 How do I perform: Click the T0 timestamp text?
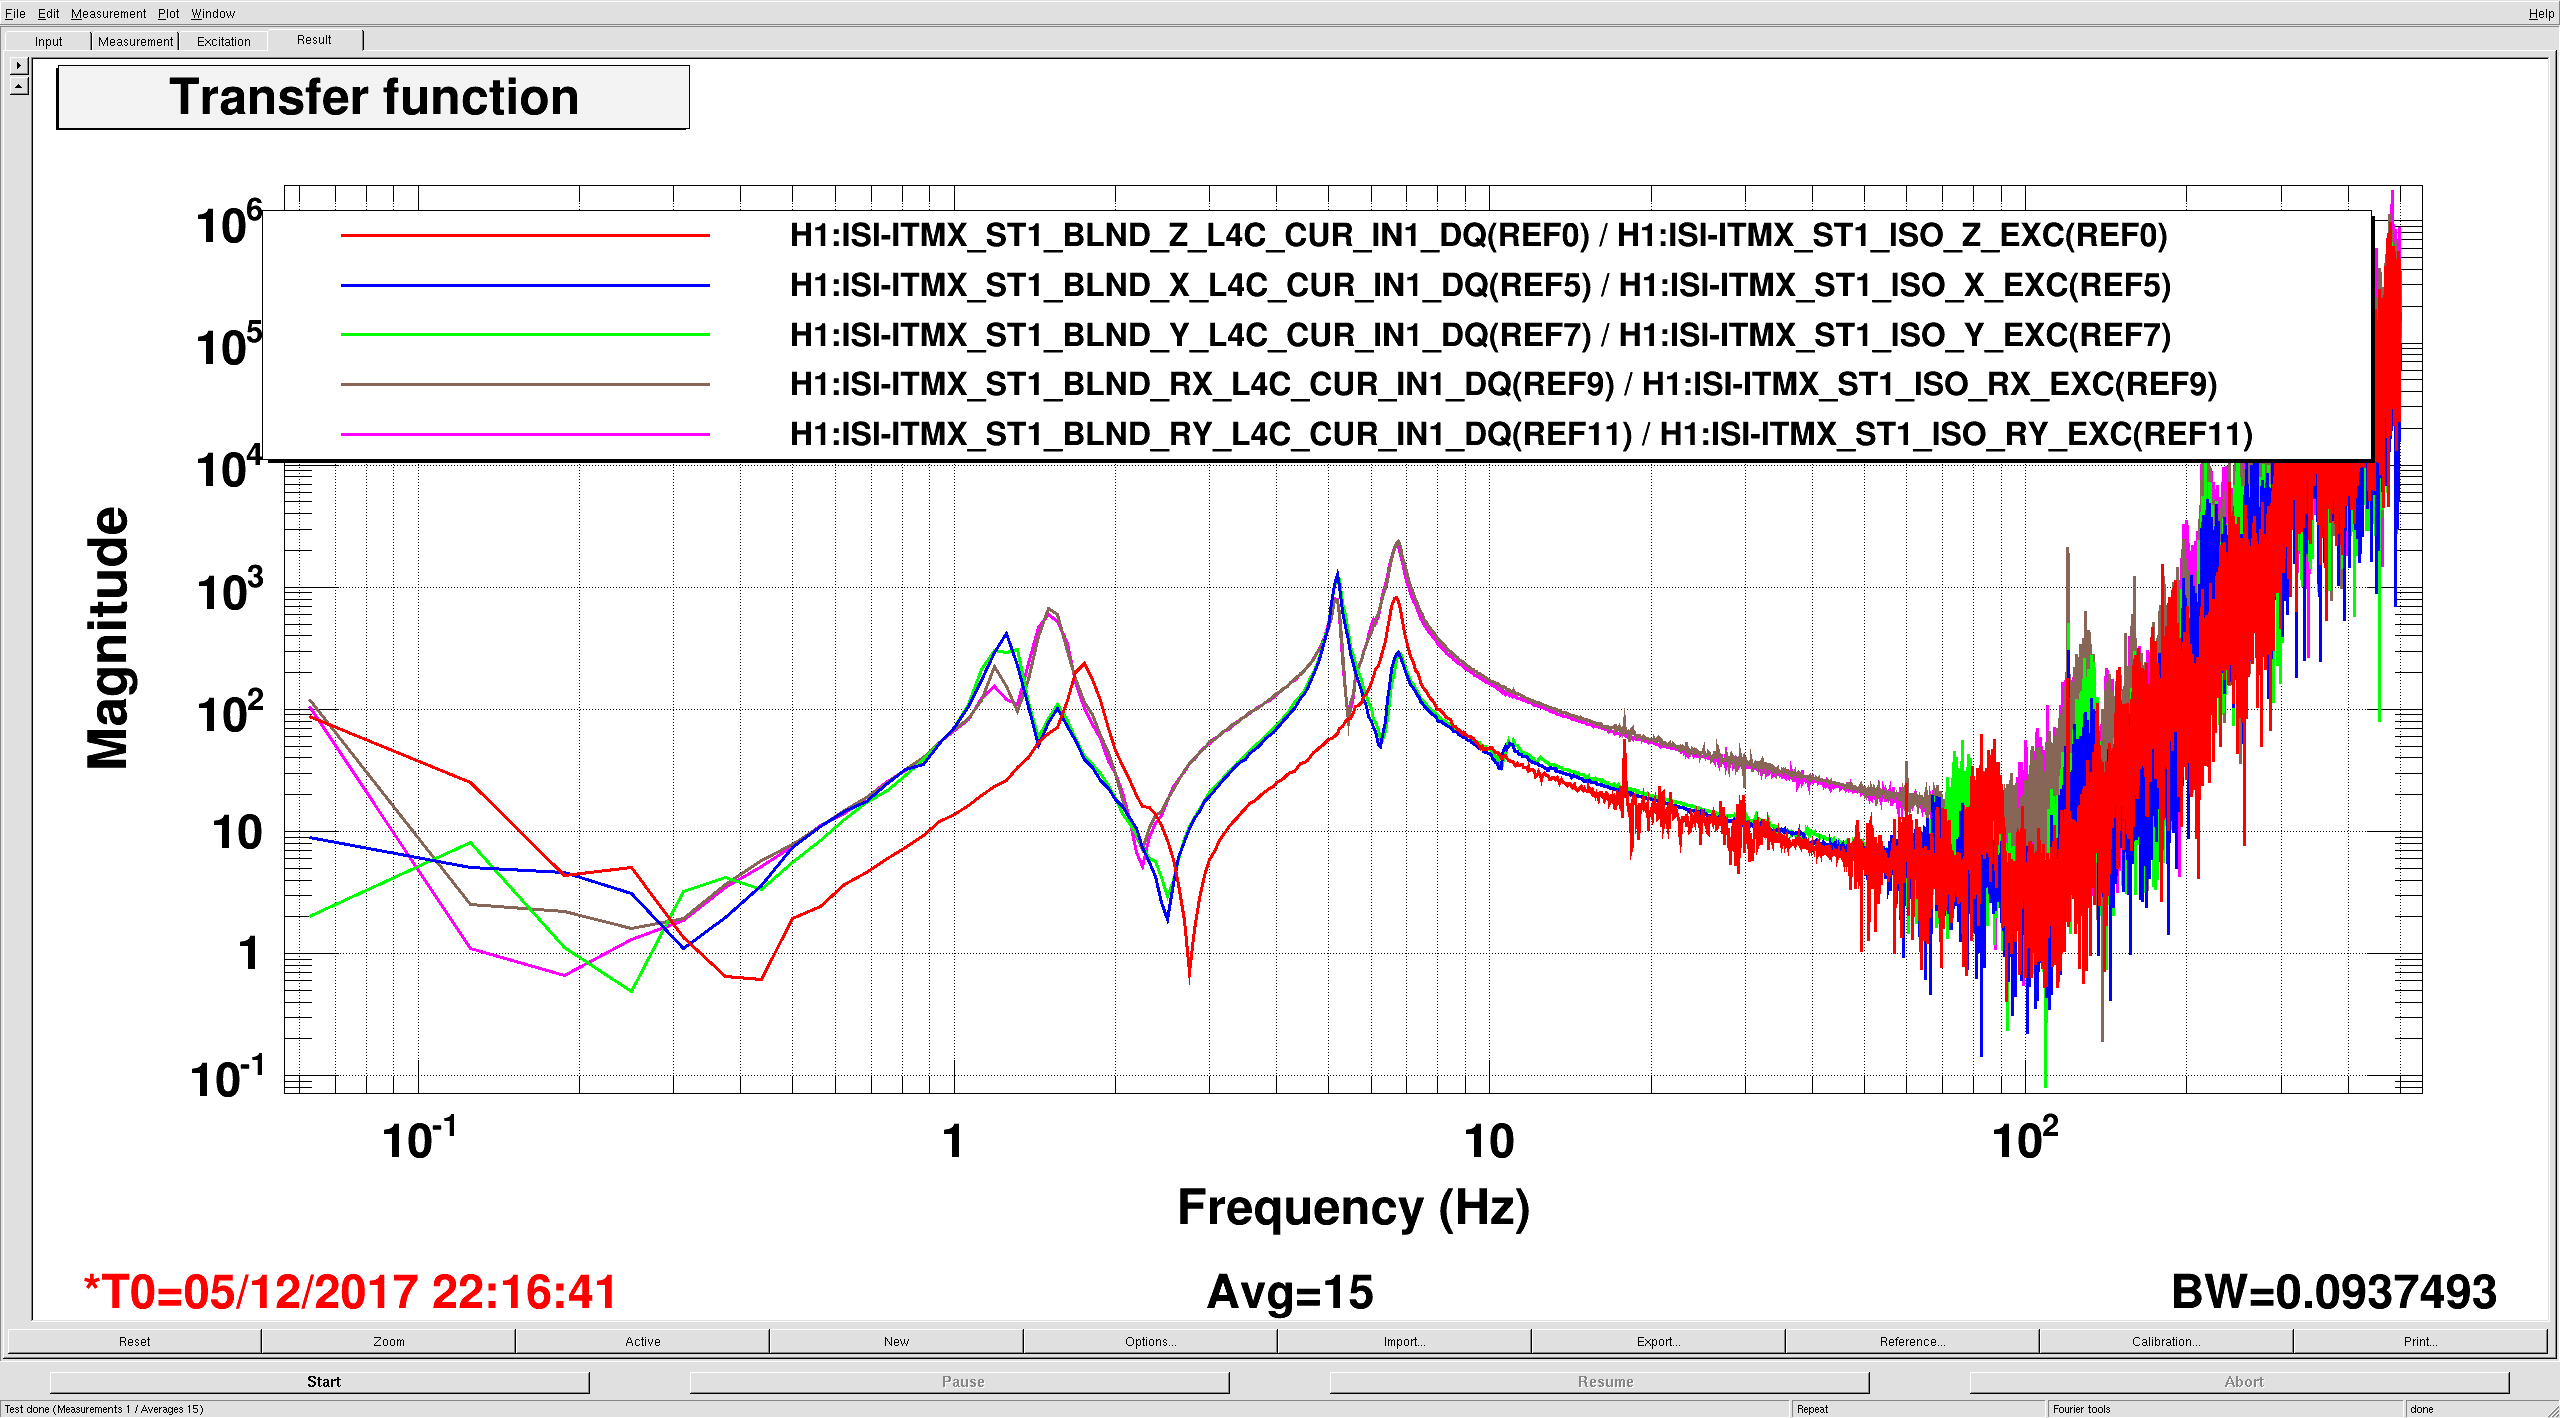(x=350, y=1292)
